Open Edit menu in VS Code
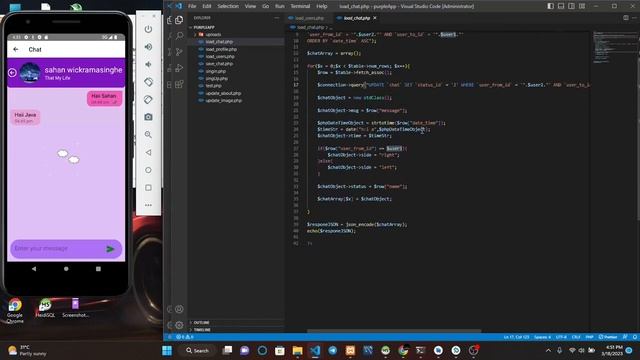 [207, 6]
